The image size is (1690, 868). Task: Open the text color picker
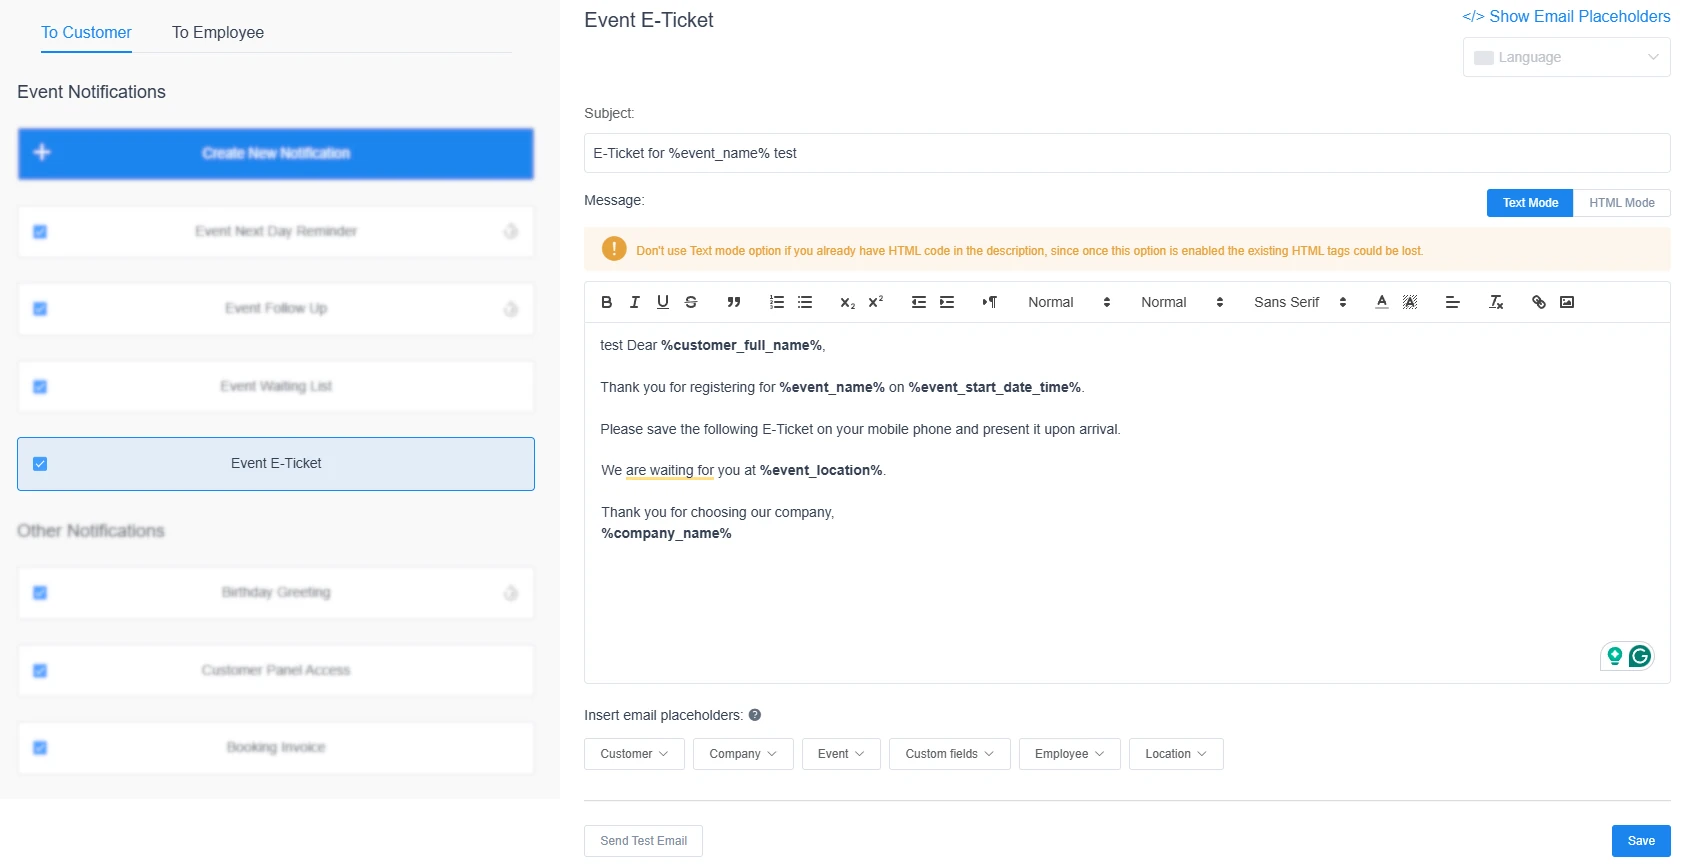1381,302
